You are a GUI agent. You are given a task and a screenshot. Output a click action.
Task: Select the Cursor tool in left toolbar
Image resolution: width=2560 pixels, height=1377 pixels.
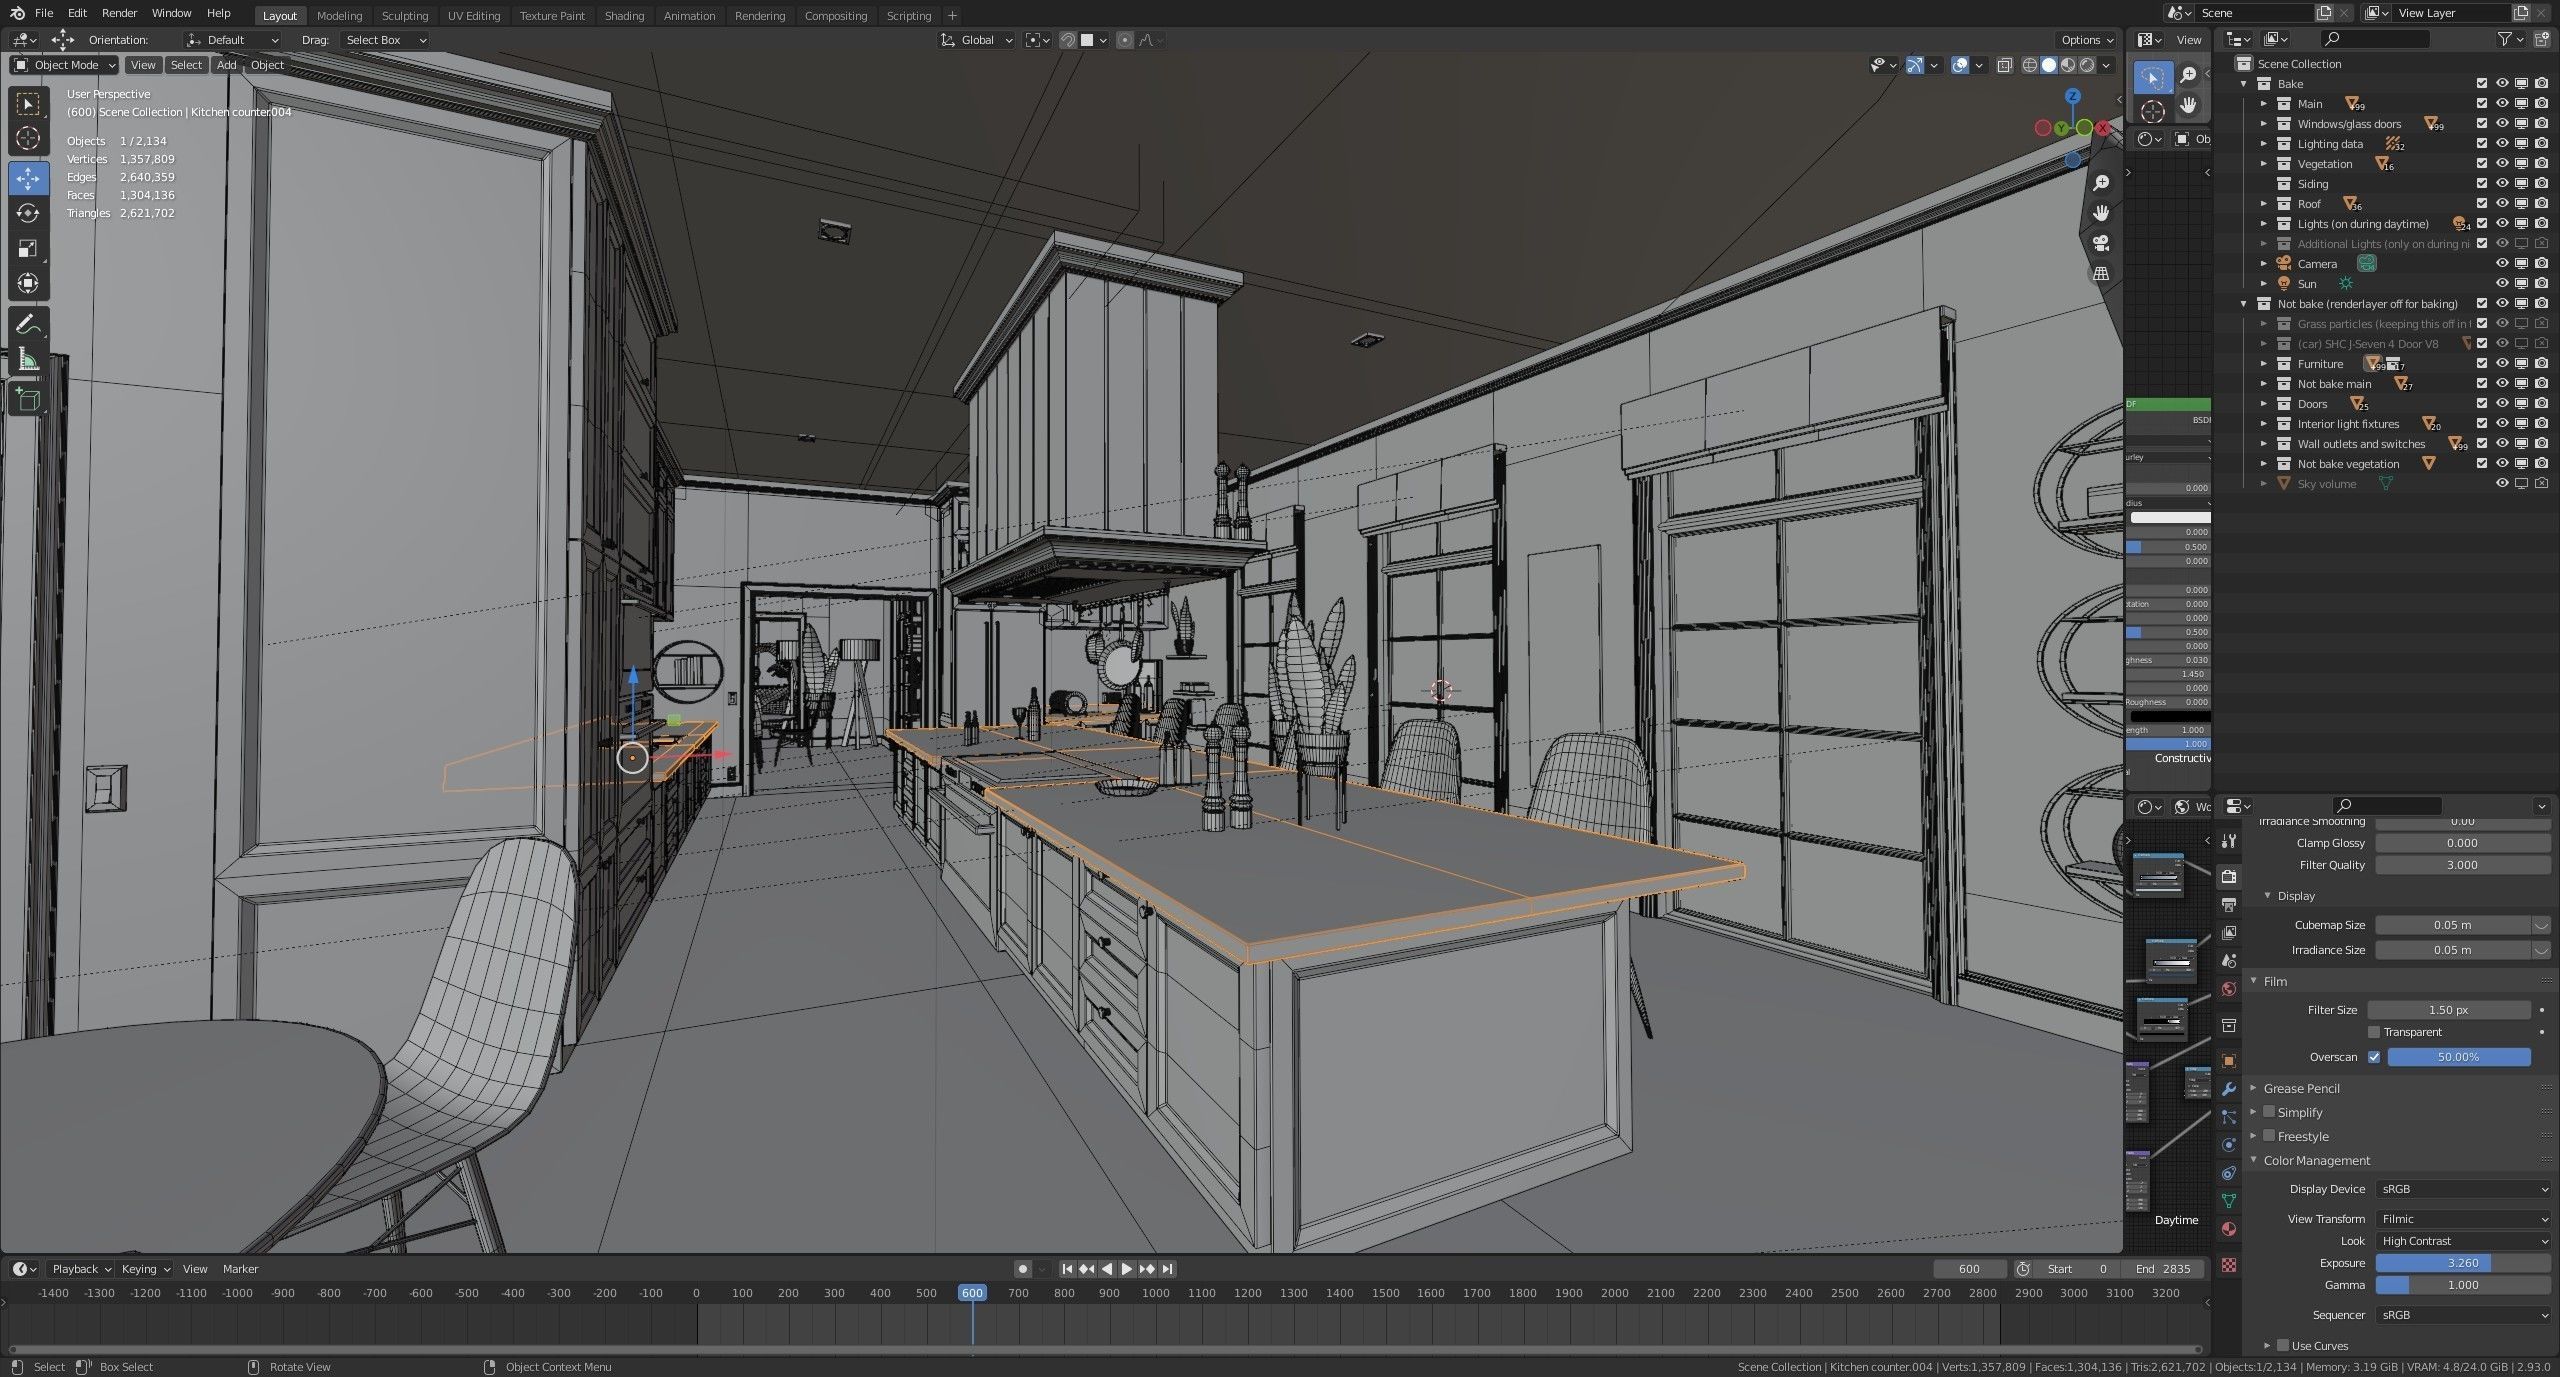28,138
